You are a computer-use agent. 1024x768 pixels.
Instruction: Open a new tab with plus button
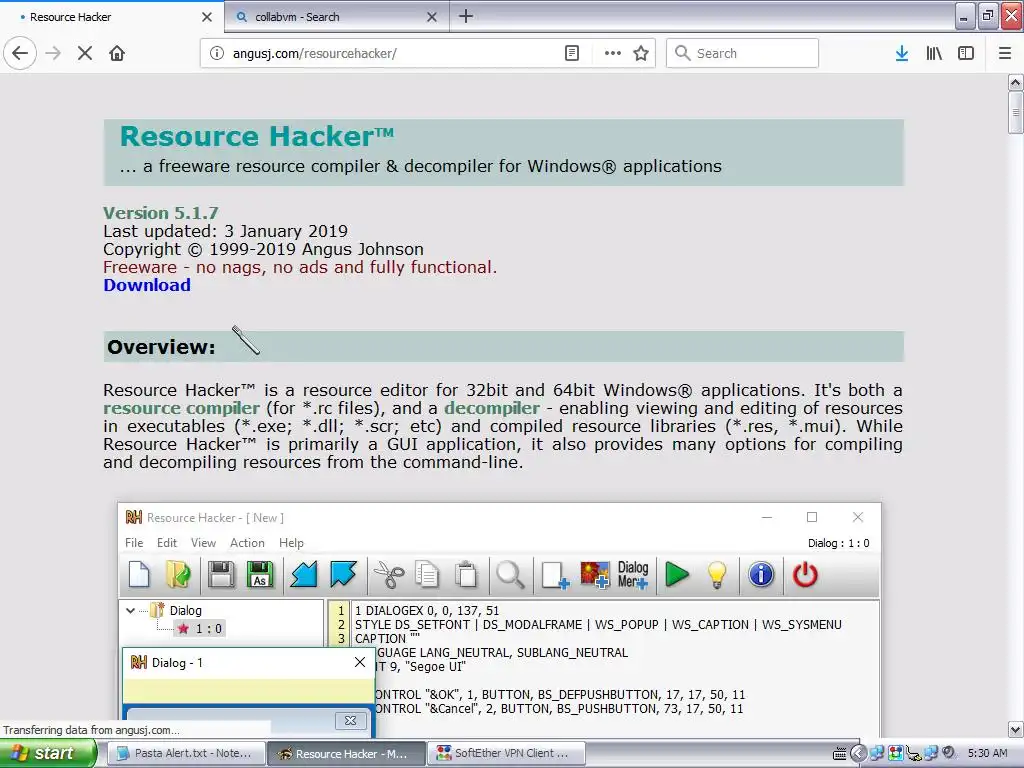pyautogui.click(x=466, y=16)
